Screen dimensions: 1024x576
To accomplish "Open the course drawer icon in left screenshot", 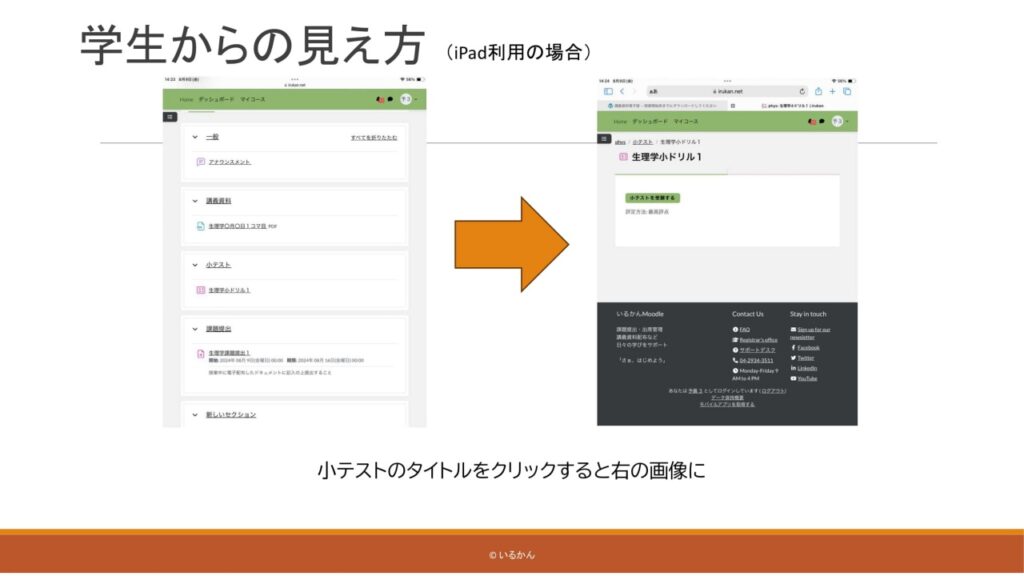I will (x=169, y=117).
